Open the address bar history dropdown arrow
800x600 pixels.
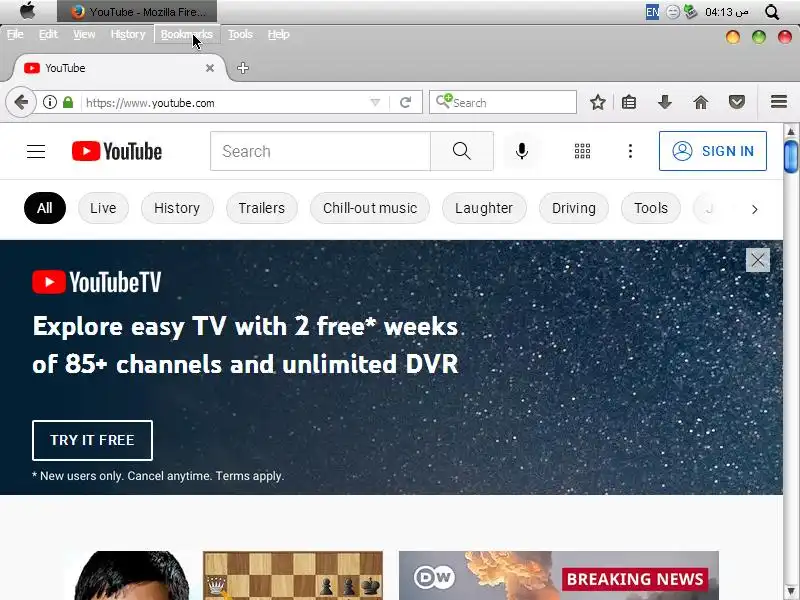[375, 103]
